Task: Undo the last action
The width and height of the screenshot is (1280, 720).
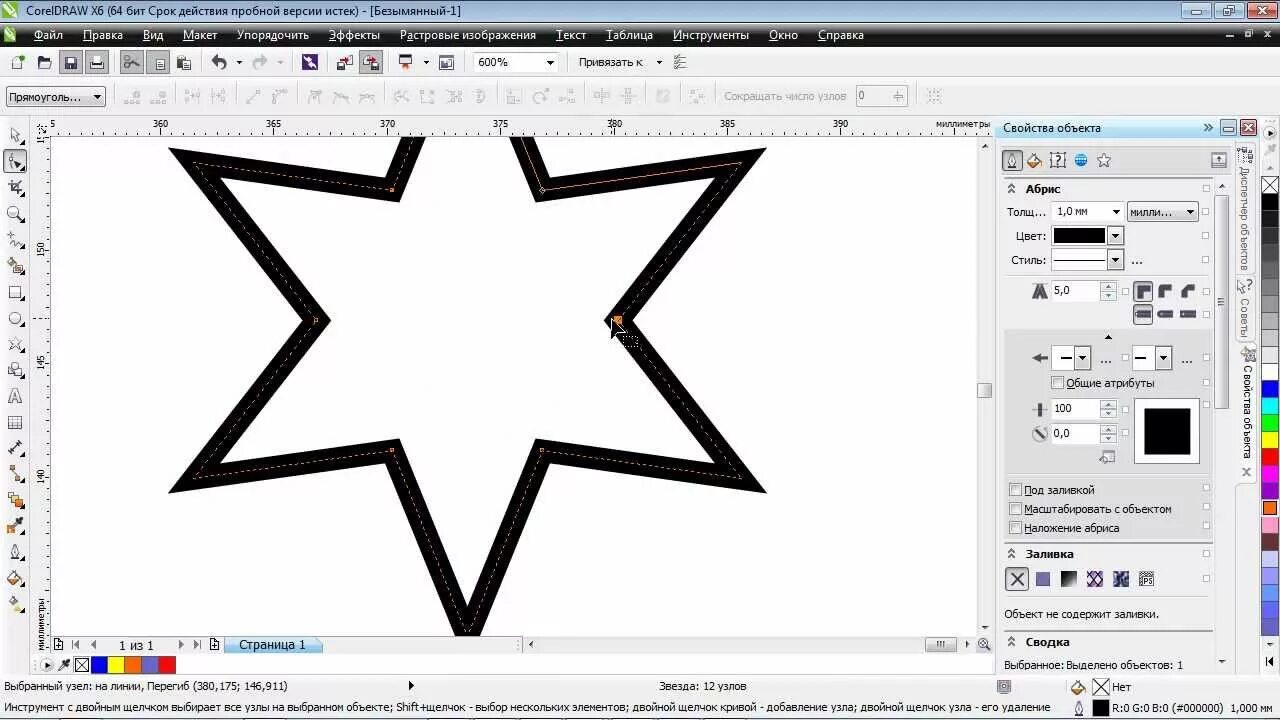Action: (218, 62)
